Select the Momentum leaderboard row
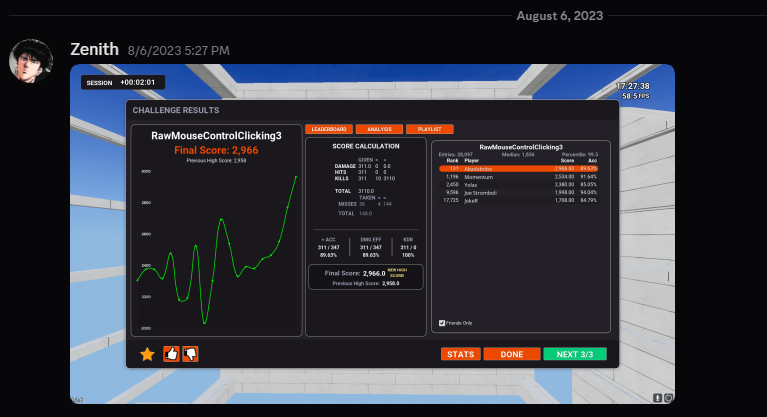The width and height of the screenshot is (767, 417). [x=519, y=177]
